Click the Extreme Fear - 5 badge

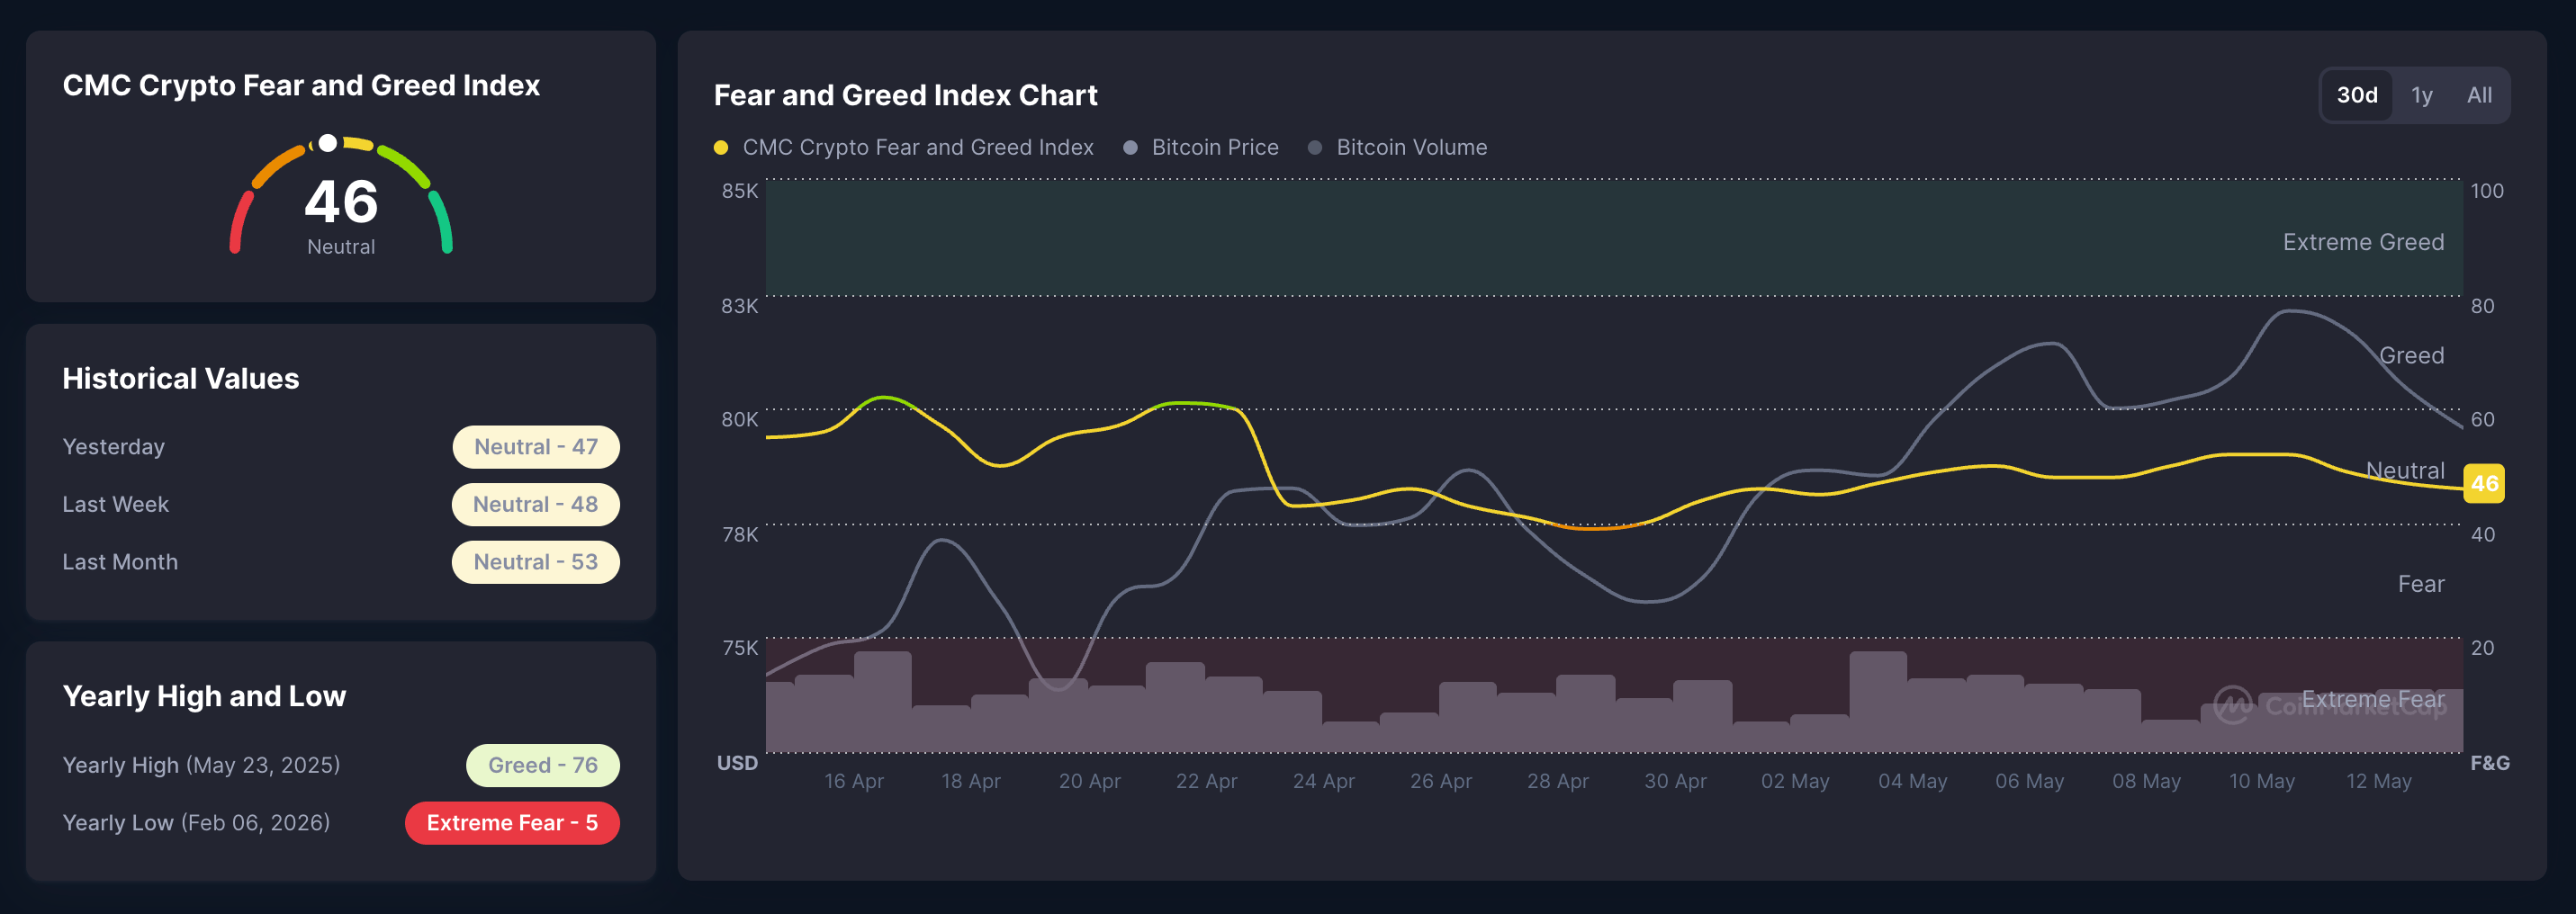512,823
